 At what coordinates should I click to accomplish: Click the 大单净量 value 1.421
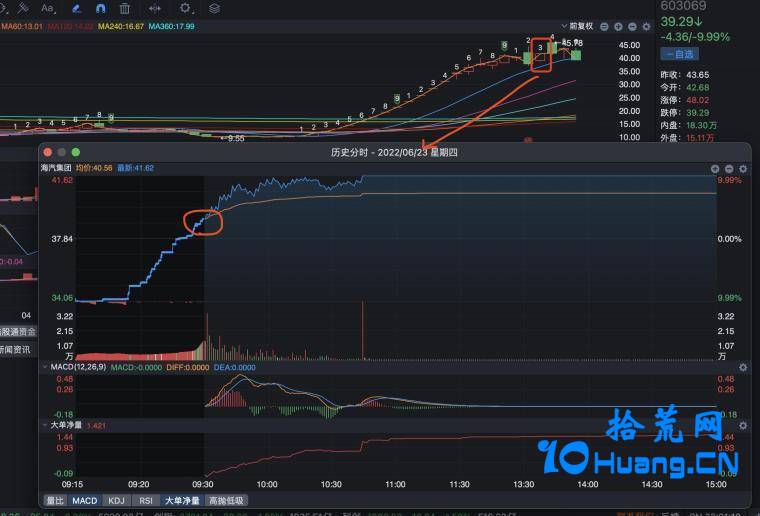96,425
